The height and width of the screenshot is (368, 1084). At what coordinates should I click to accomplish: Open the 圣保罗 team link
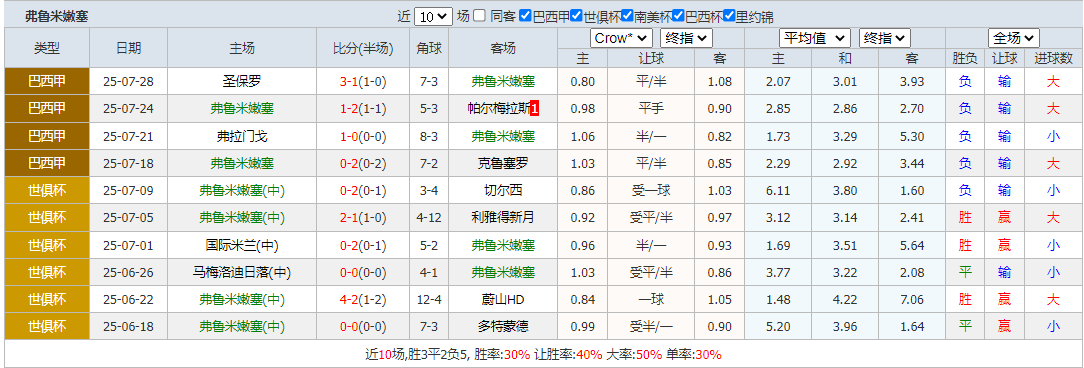tap(242, 82)
